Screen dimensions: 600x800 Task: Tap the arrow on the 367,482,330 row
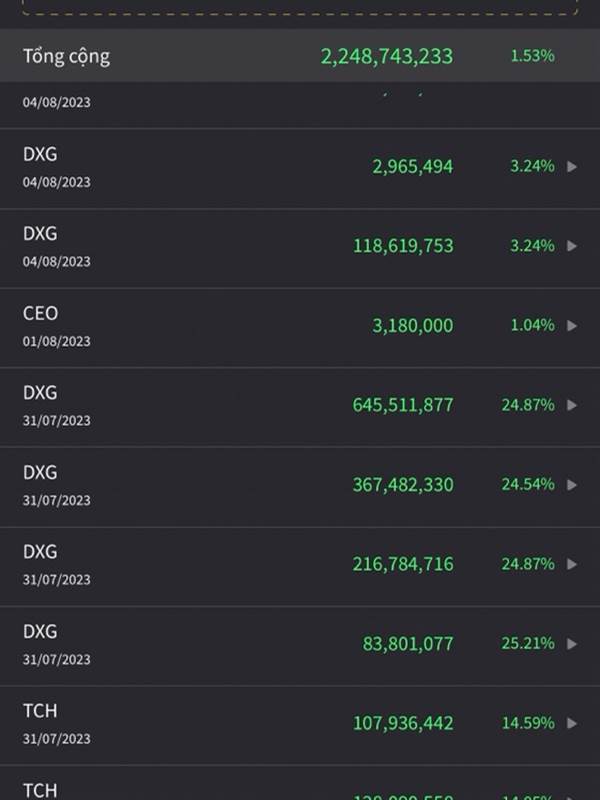tap(572, 485)
